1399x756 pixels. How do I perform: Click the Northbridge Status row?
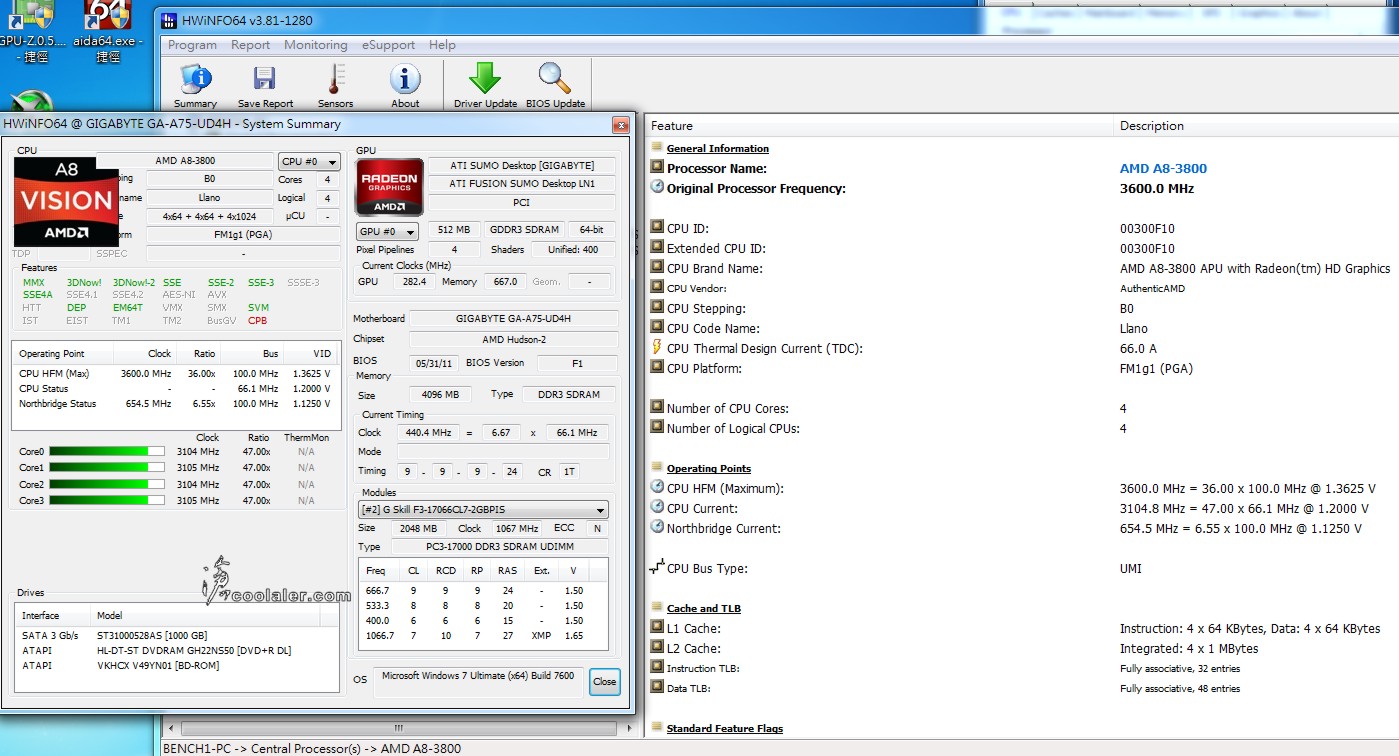(177, 404)
